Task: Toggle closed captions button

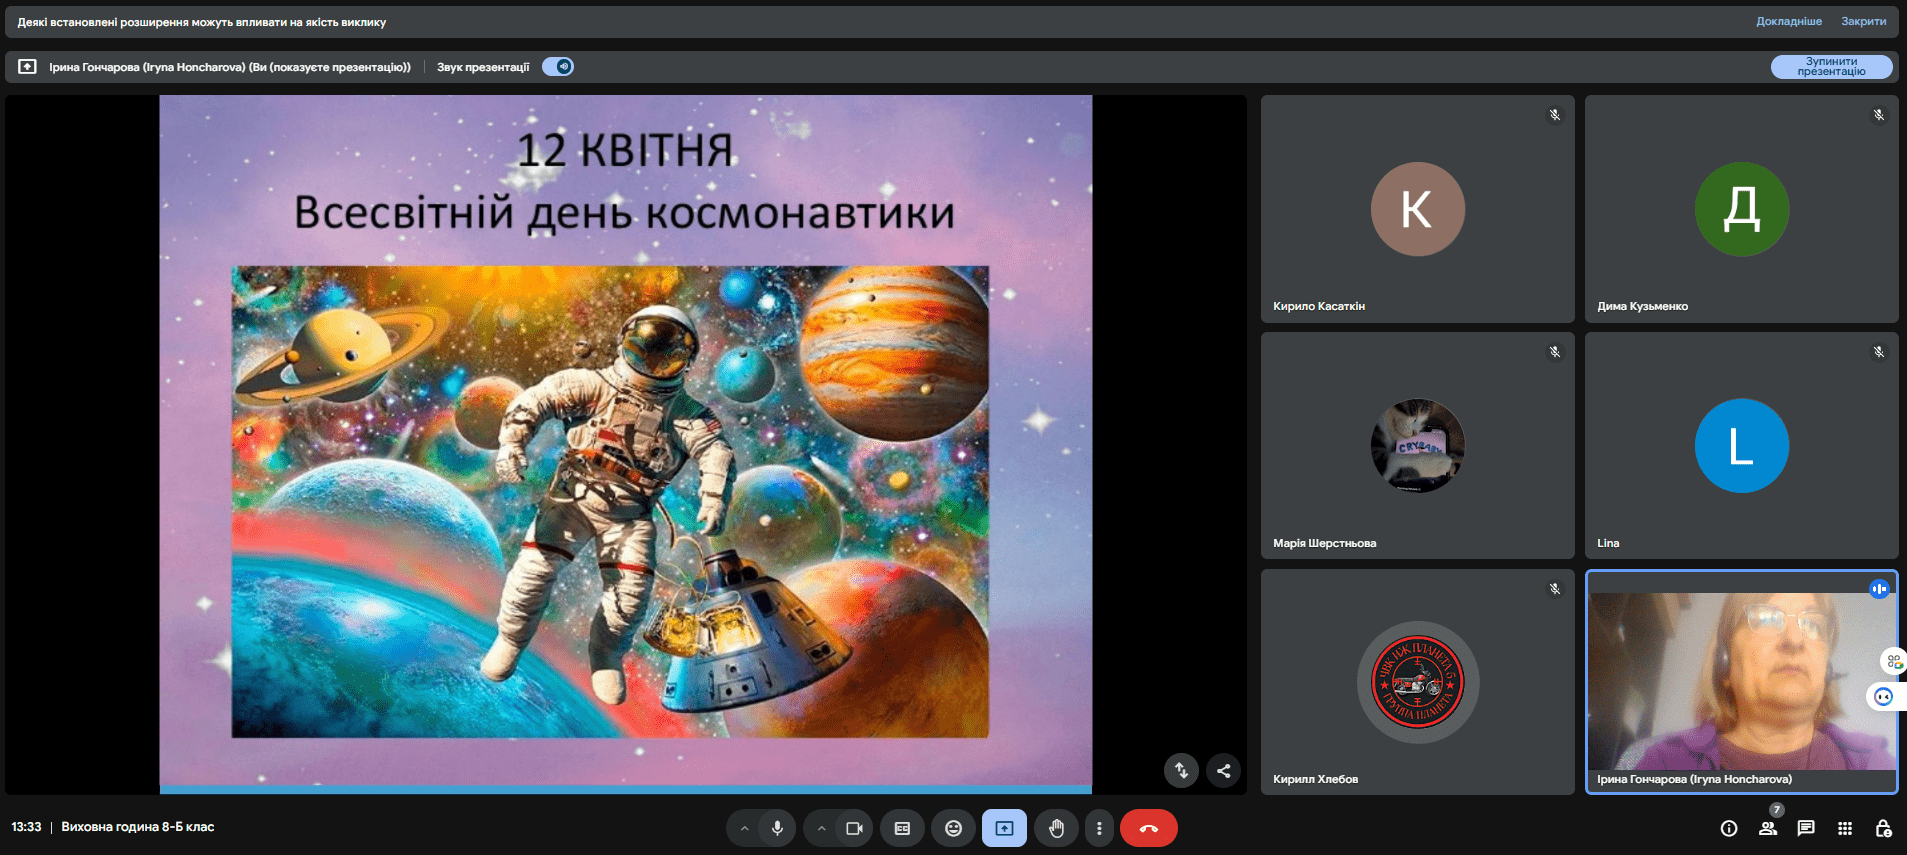Action: (x=902, y=828)
